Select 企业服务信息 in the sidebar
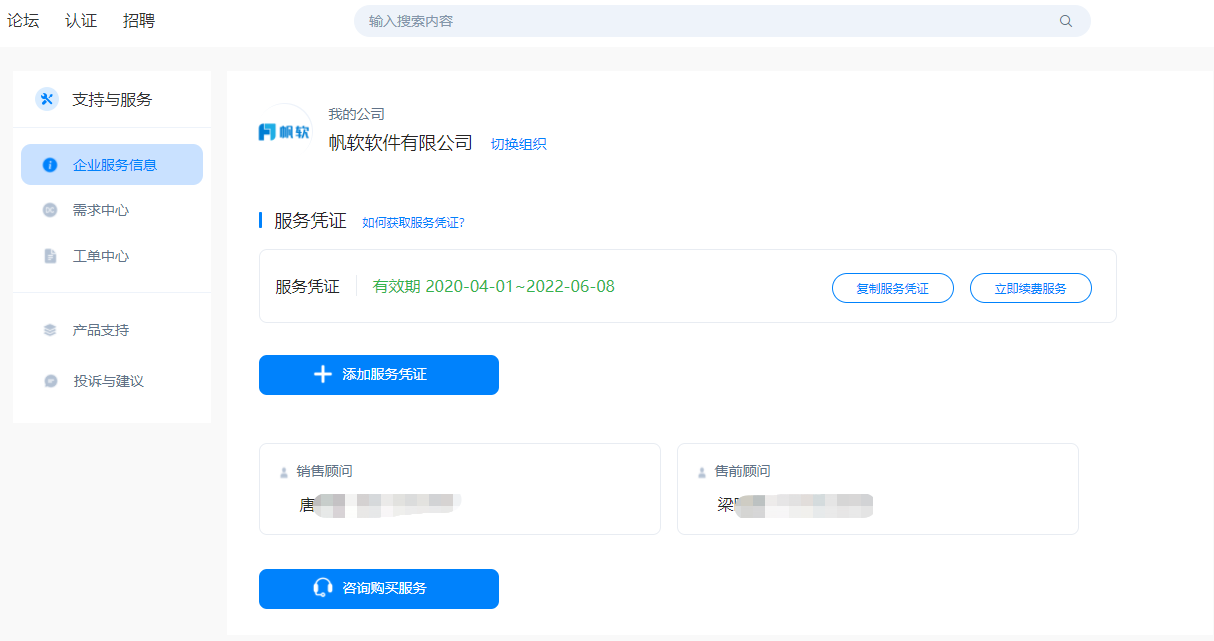Screen dimensions: 1214x641 tap(112, 165)
